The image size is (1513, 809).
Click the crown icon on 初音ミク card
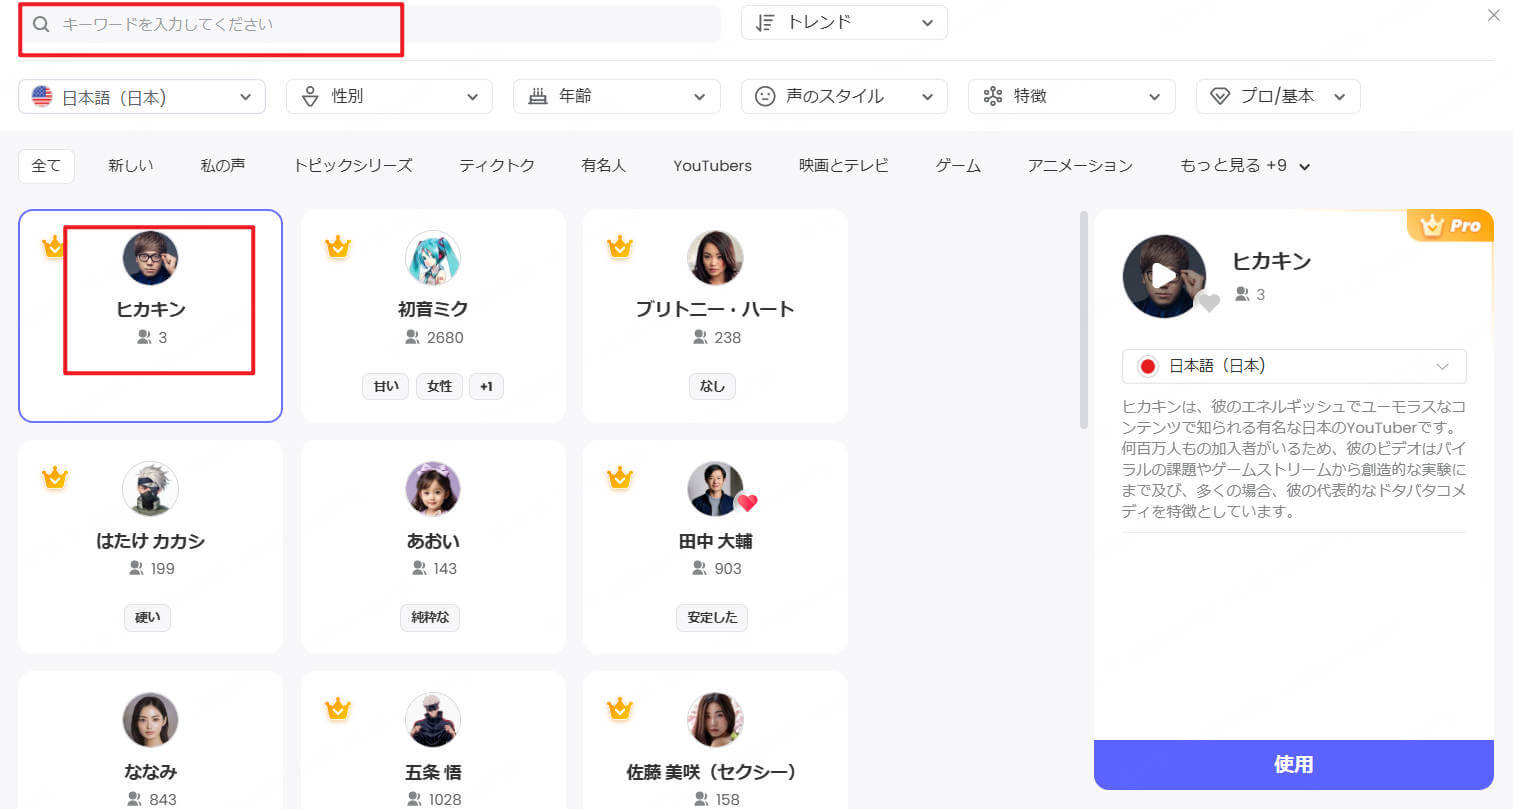click(338, 246)
